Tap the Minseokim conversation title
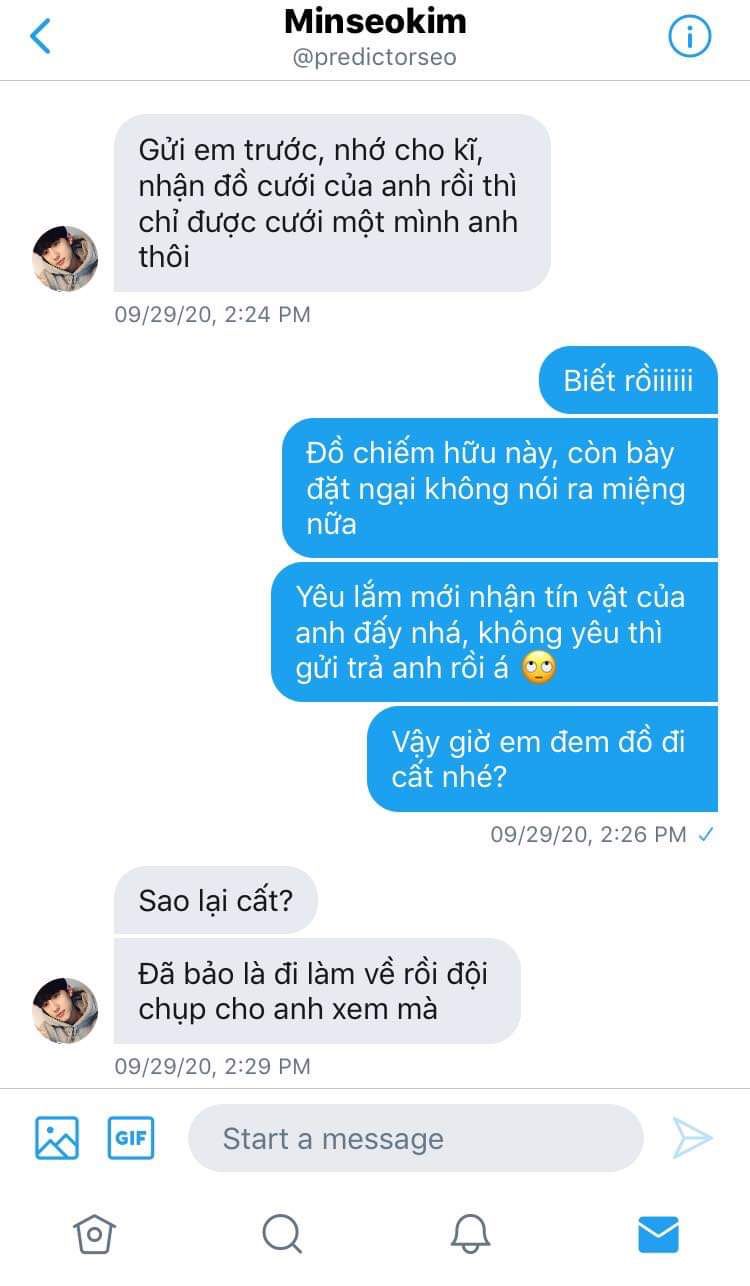This screenshot has height=1286, width=750. (375, 22)
